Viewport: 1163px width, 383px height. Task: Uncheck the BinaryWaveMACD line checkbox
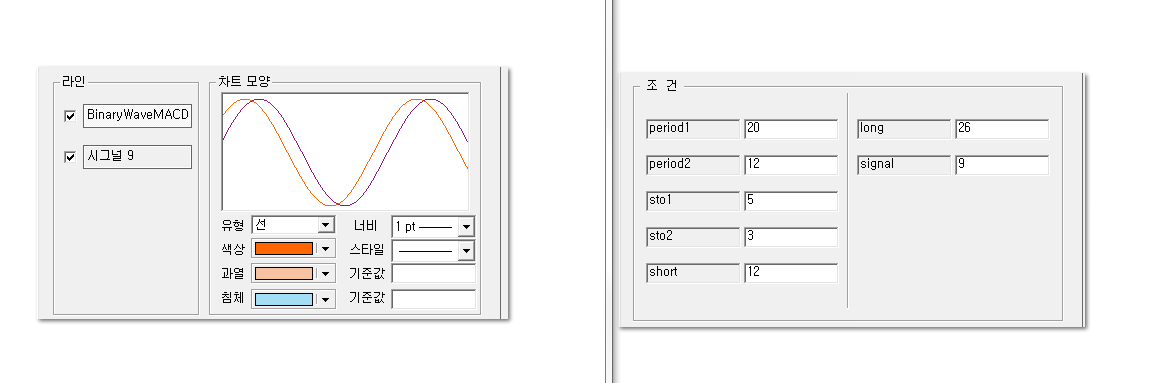[70, 116]
